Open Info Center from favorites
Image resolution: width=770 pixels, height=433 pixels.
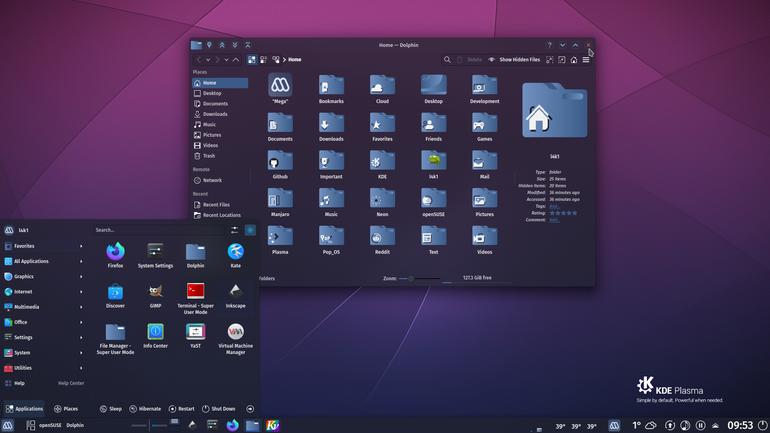click(x=155, y=335)
